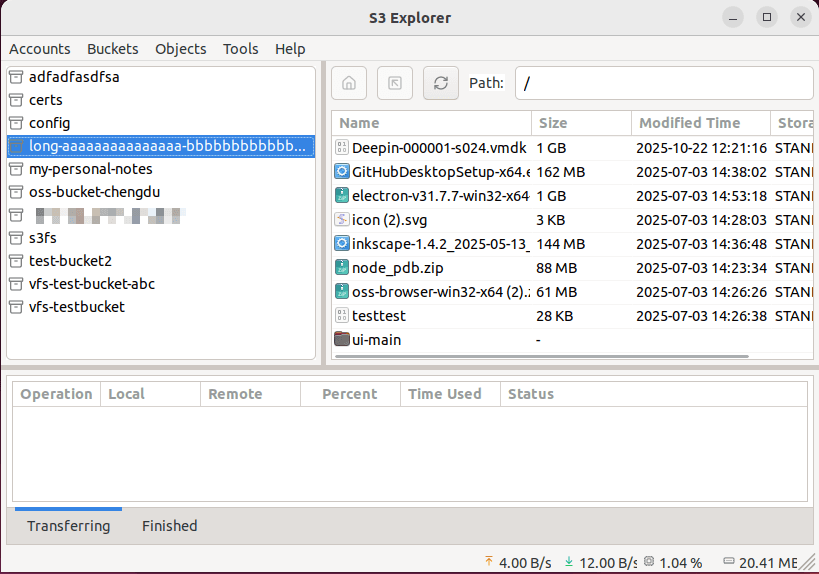
Task: Open the Tools menu
Action: pyautogui.click(x=240, y=49)
